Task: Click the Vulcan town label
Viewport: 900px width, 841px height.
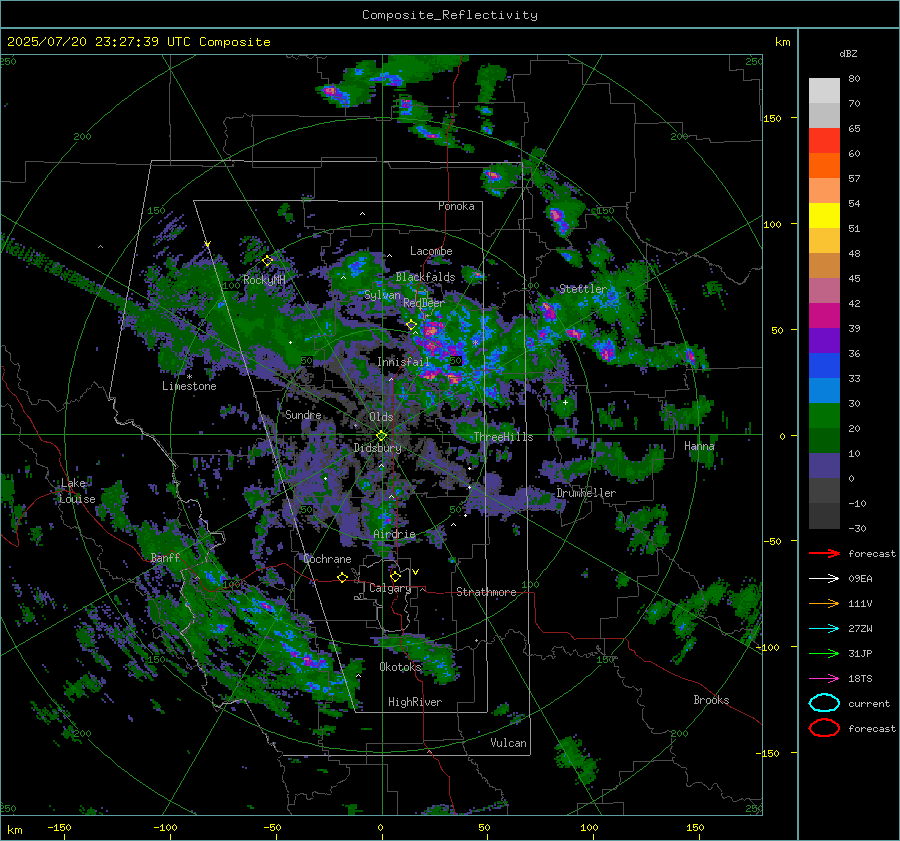Action: tap(508, 743)
